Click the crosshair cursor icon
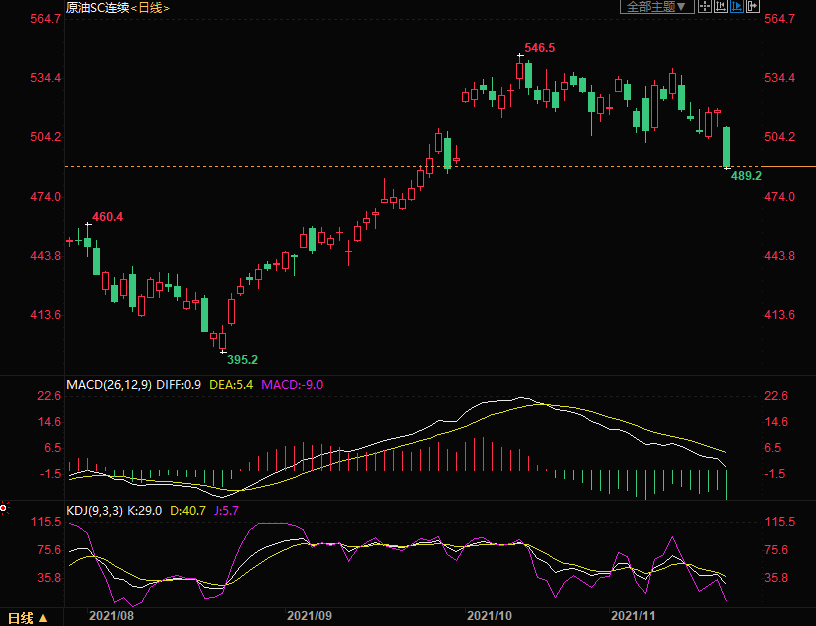The image size is (816, 626). [704, 7]
